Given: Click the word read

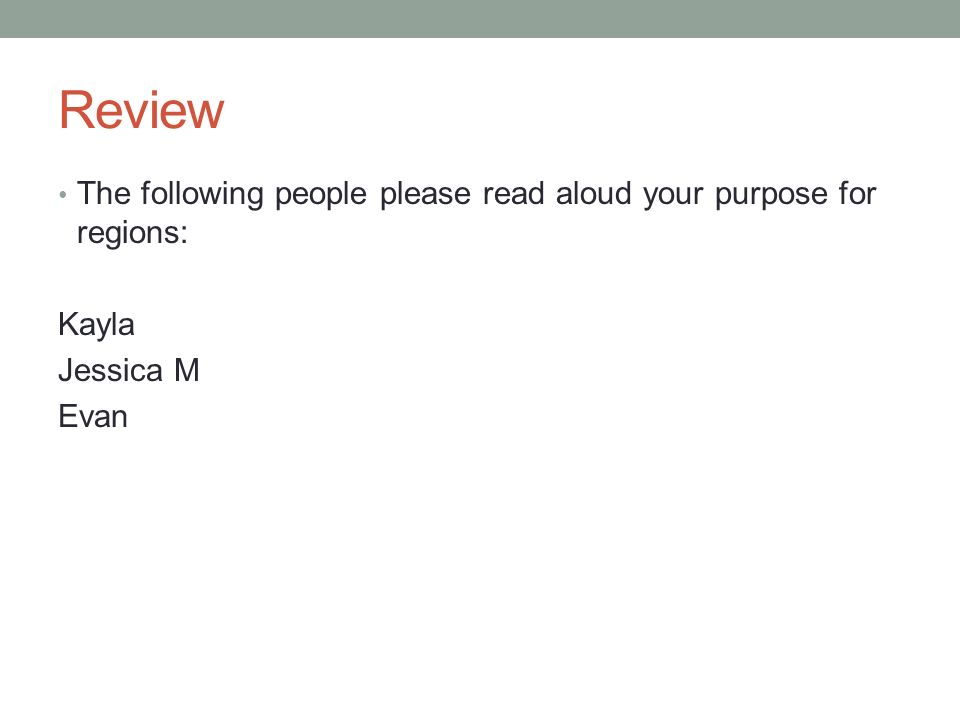Looking at the screenshot, I should [x=513, y=193].
